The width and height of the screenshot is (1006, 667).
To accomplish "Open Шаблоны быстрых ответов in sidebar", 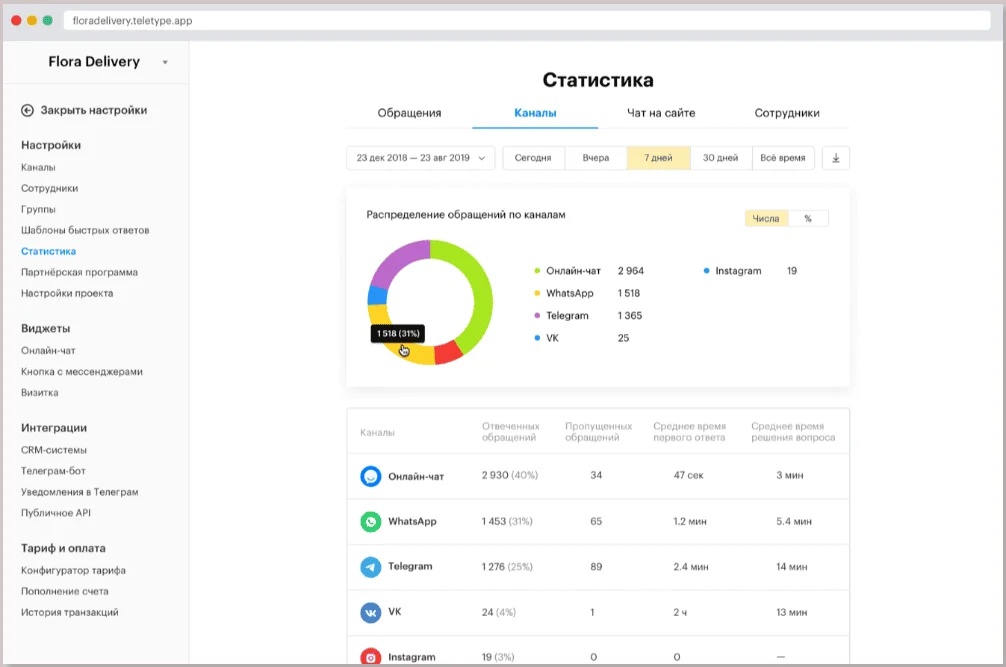I will tap(85, 230).
